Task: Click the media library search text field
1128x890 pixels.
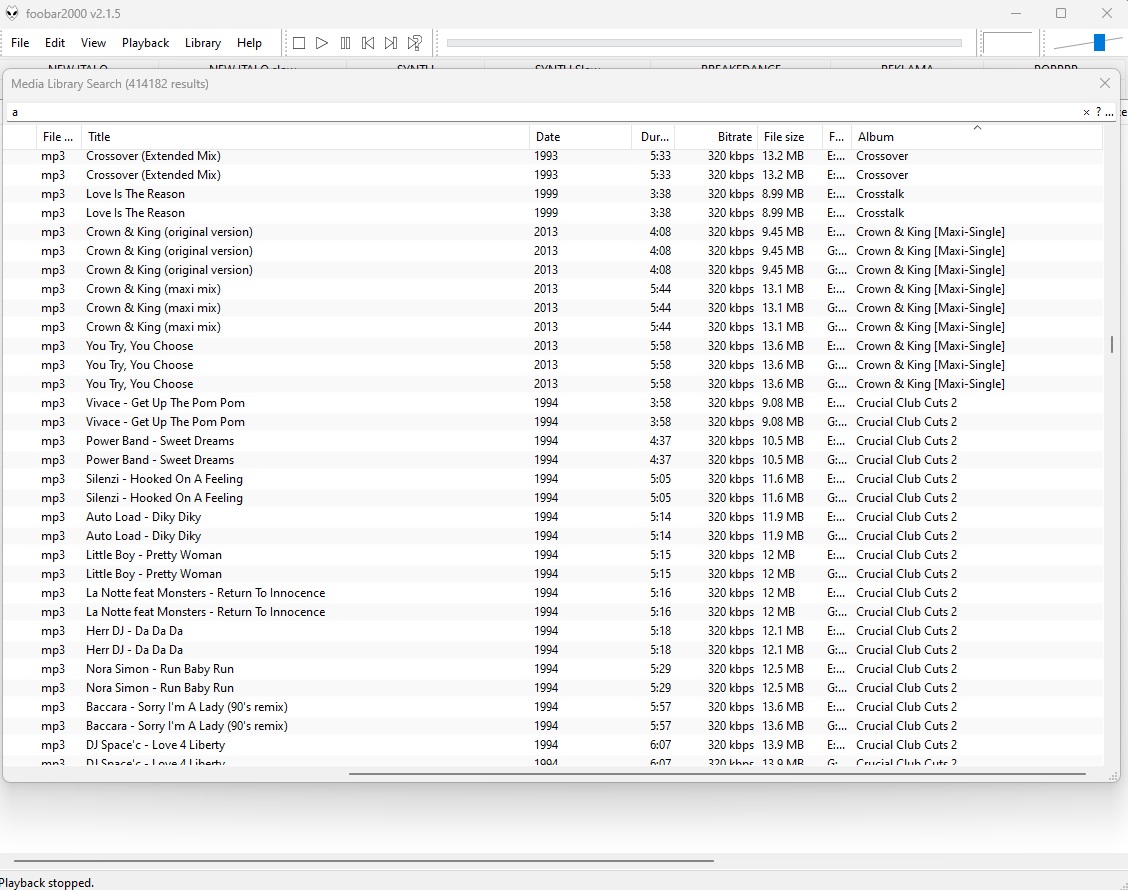Action: pyautogui.click(x=540, y=112)
